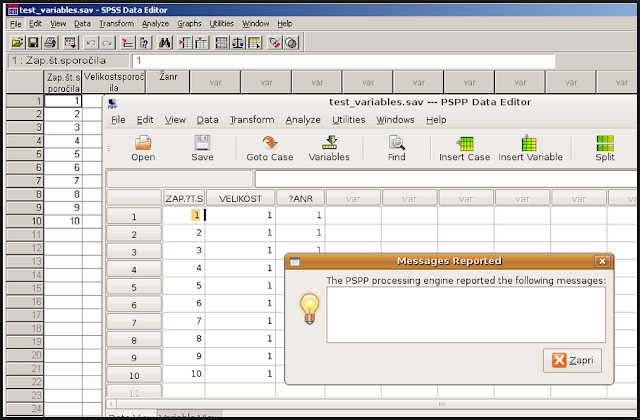Open SPSS File menu
The width and height of the screenshot is (640, 420).
point(16,24)
